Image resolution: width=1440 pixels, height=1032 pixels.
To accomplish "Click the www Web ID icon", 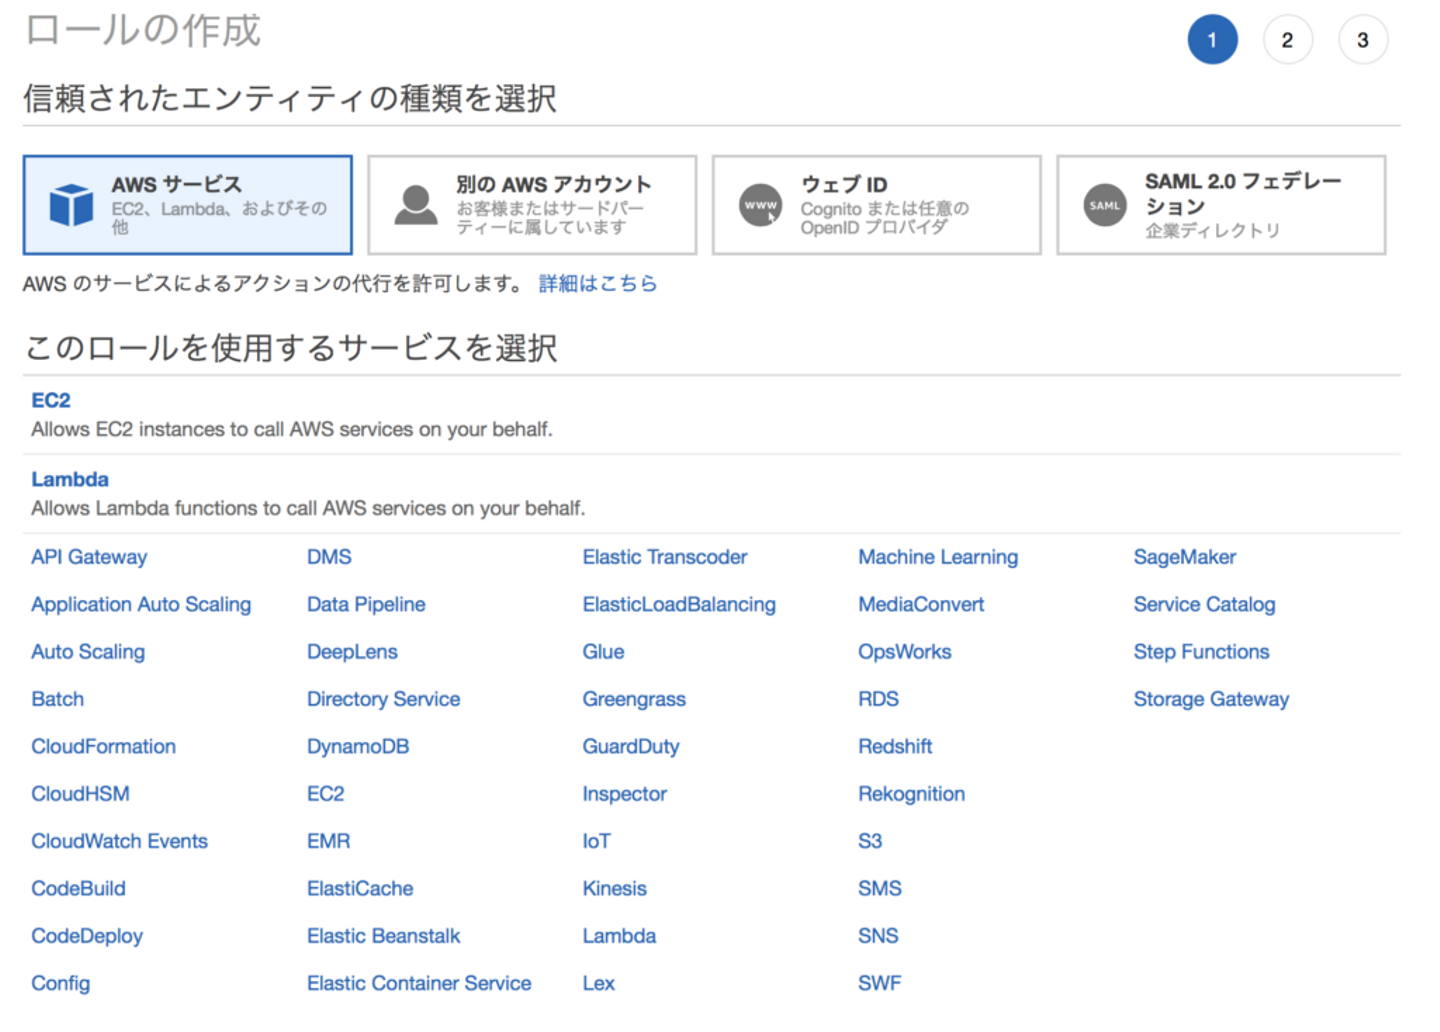I will (760, 205).
